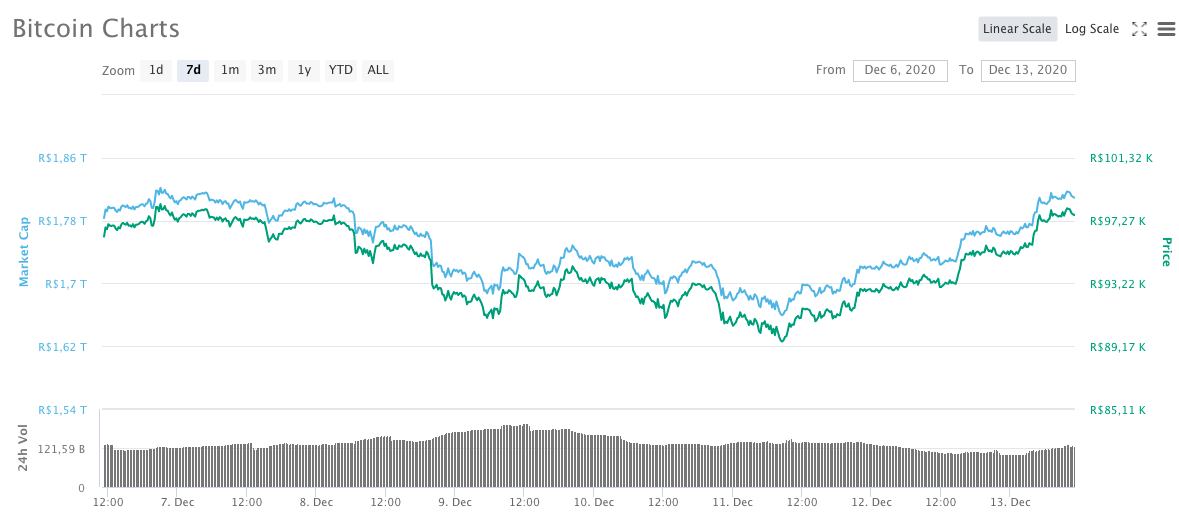
Task: Click the 10. Dec date tick
Action: click(593, 502)
